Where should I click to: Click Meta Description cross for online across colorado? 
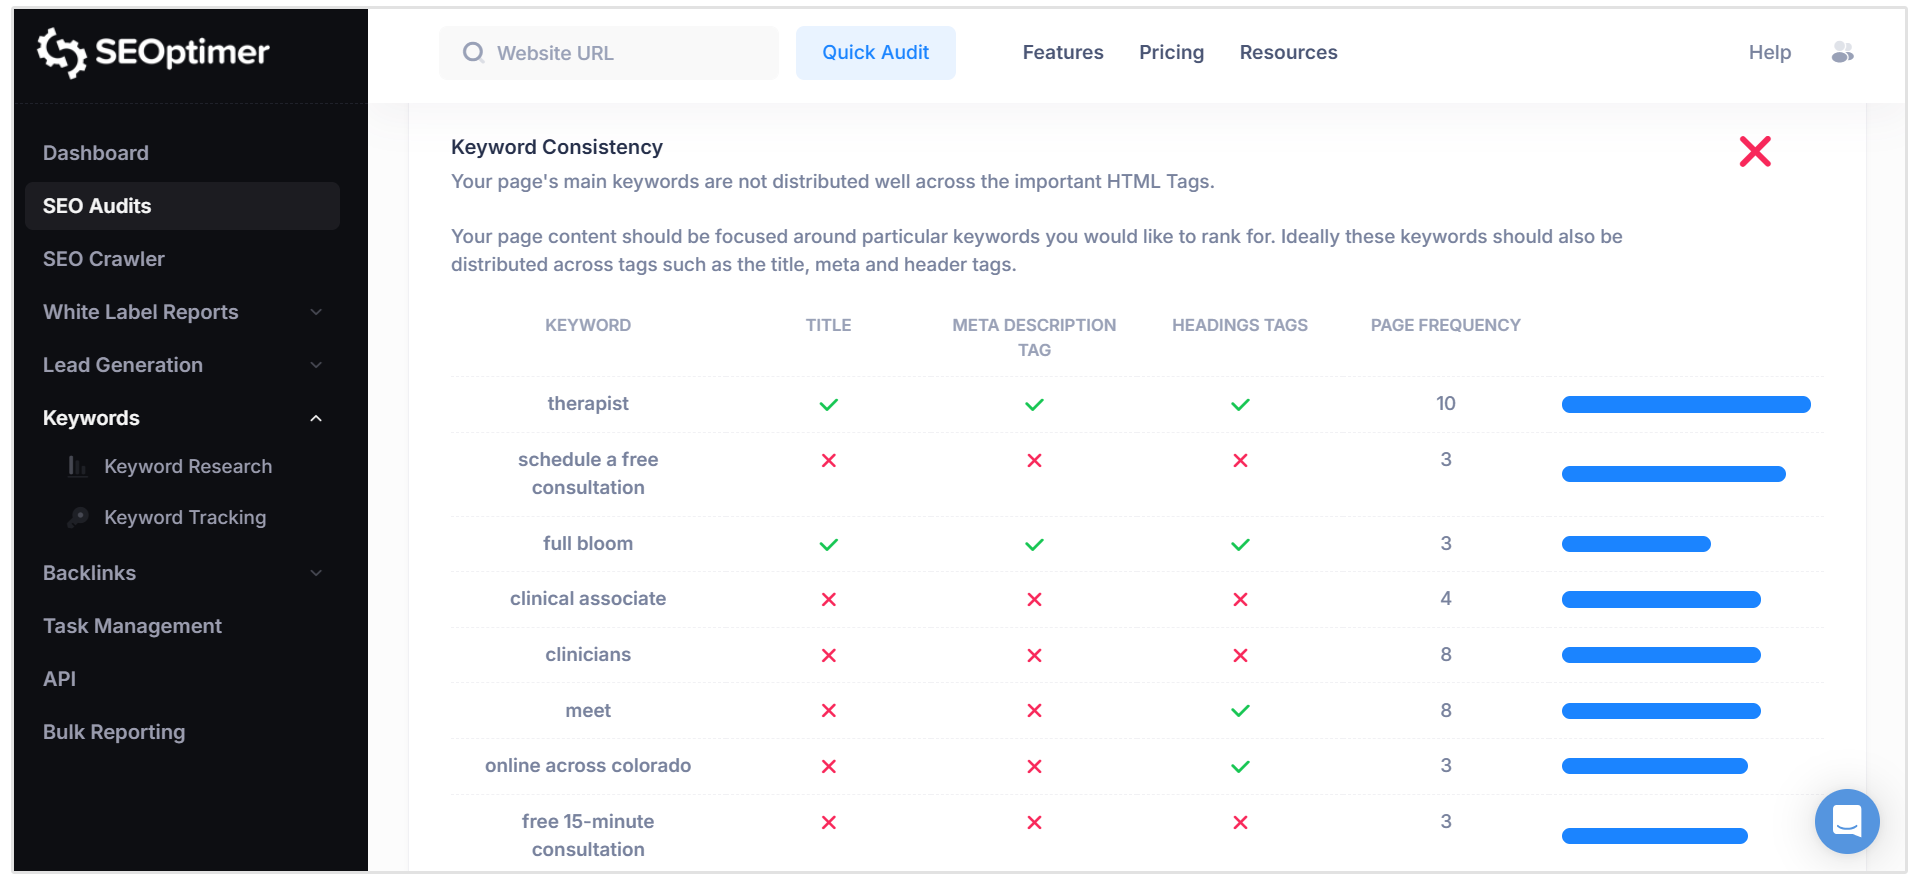[1034, 766]
